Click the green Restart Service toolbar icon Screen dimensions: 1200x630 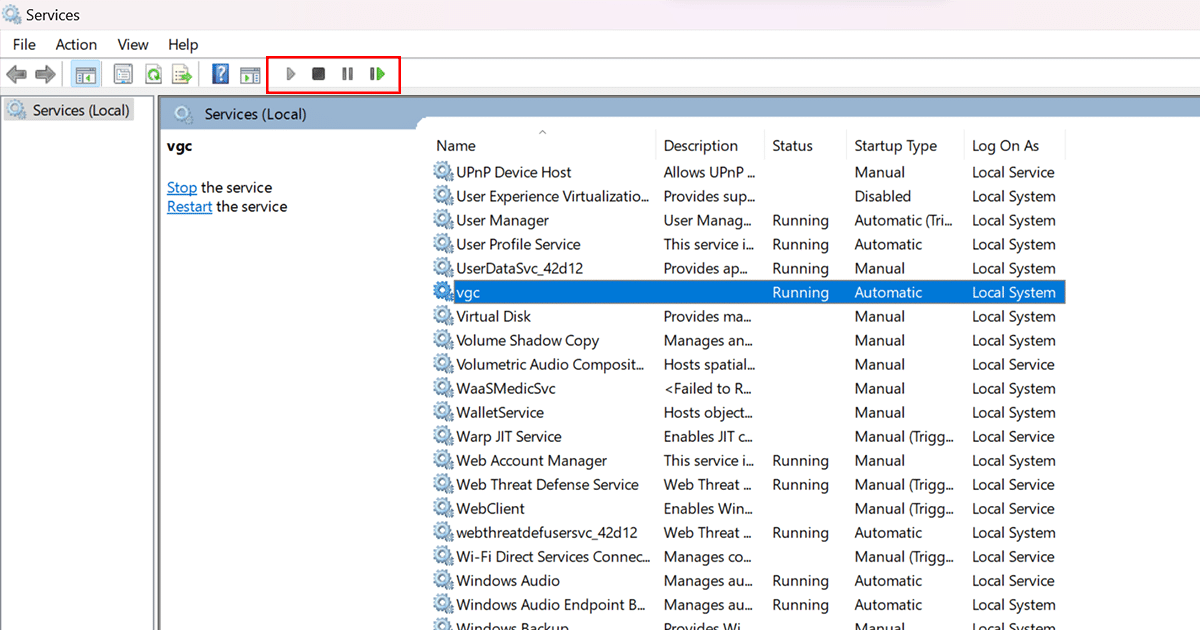coord(377,74)
